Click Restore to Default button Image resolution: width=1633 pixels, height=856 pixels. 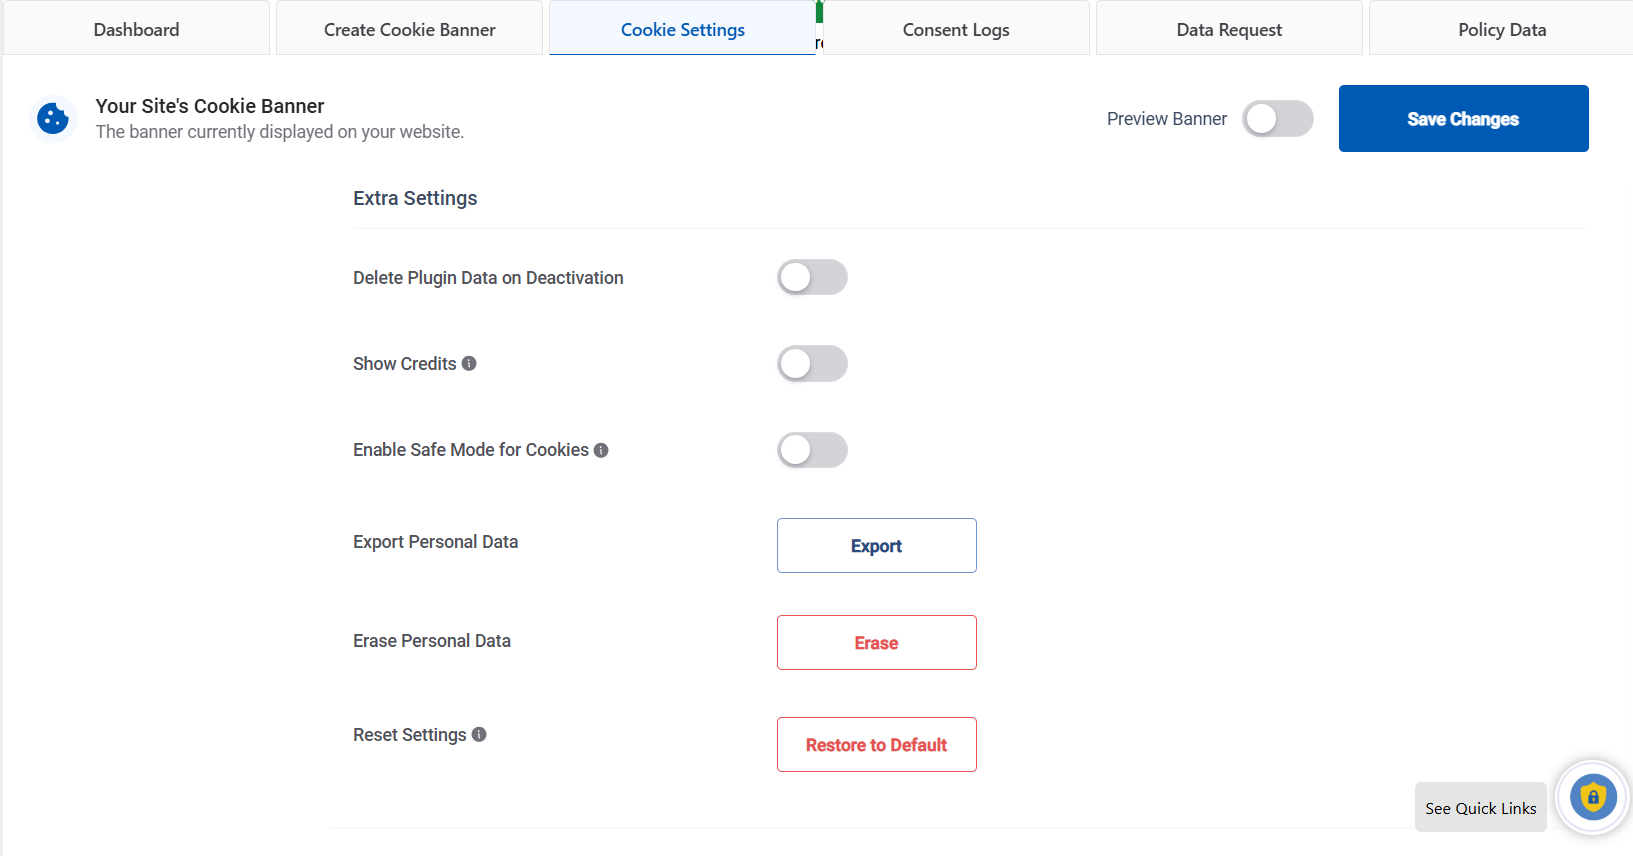[x=876, y=745]
